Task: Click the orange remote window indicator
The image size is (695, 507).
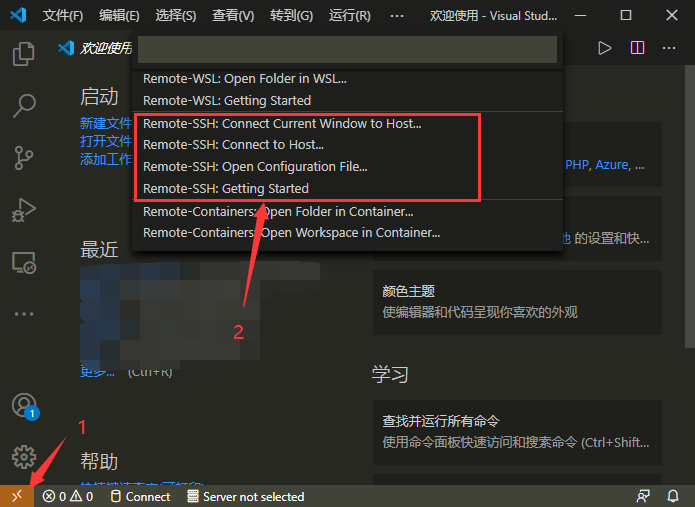Action: 17,496
